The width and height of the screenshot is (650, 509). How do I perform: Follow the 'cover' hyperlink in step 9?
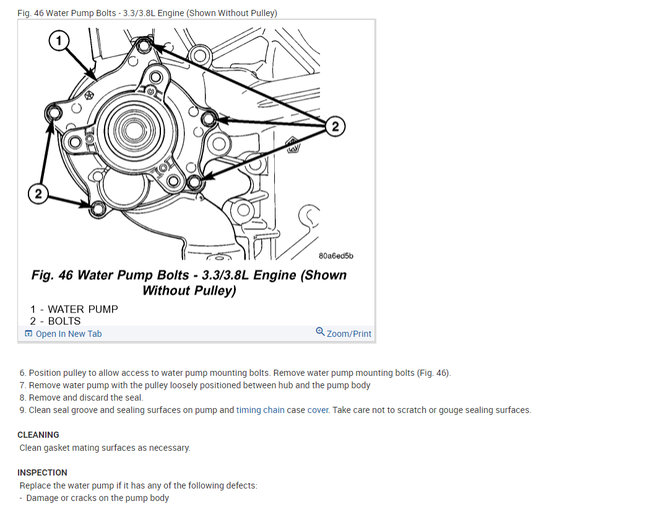(318, 410)
